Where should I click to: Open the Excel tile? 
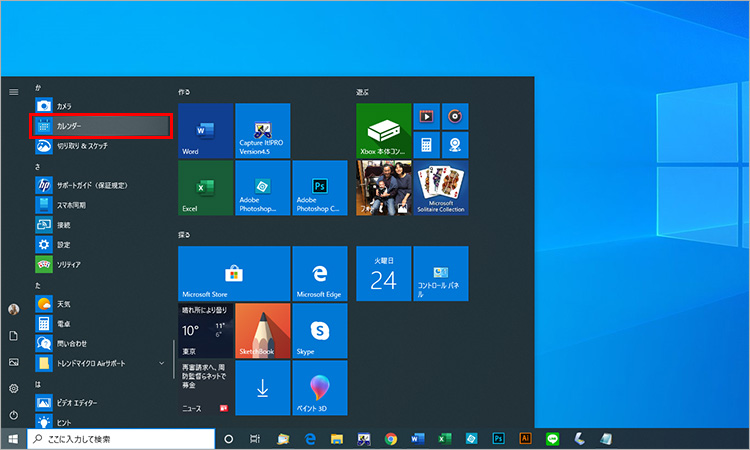205,188
